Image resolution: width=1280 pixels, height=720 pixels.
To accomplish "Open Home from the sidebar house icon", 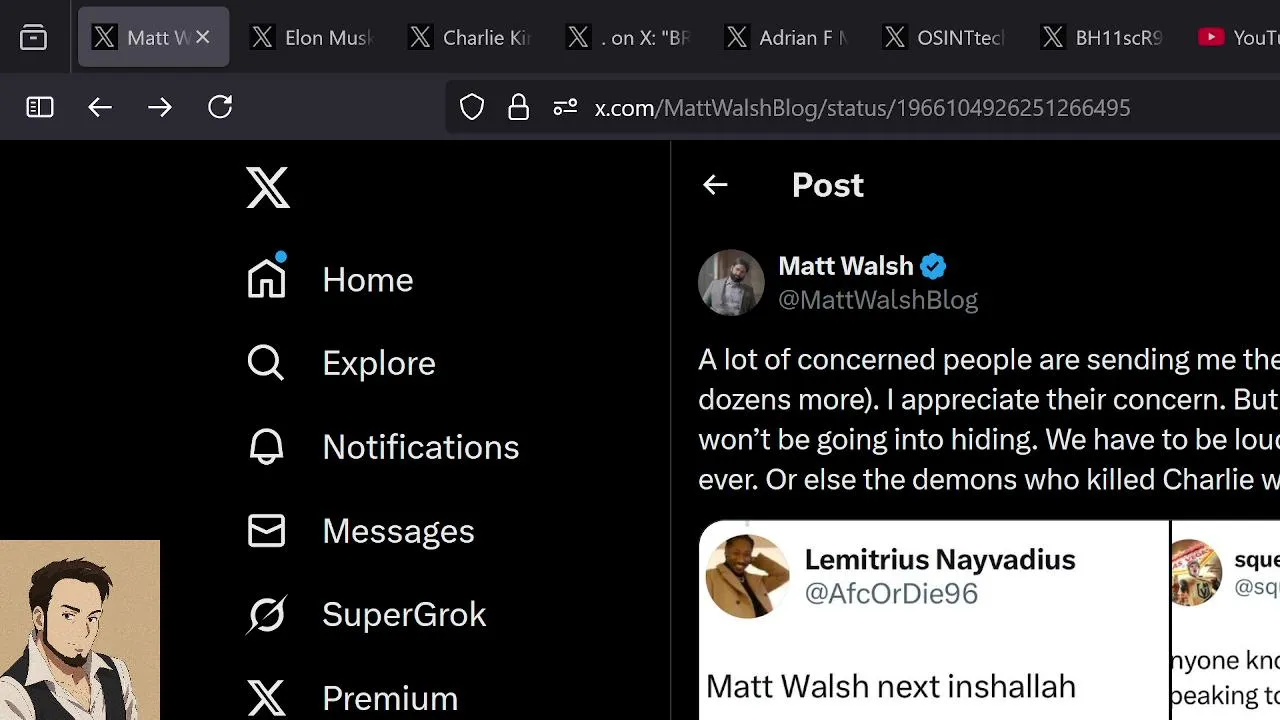I will (x=267, y=275).
